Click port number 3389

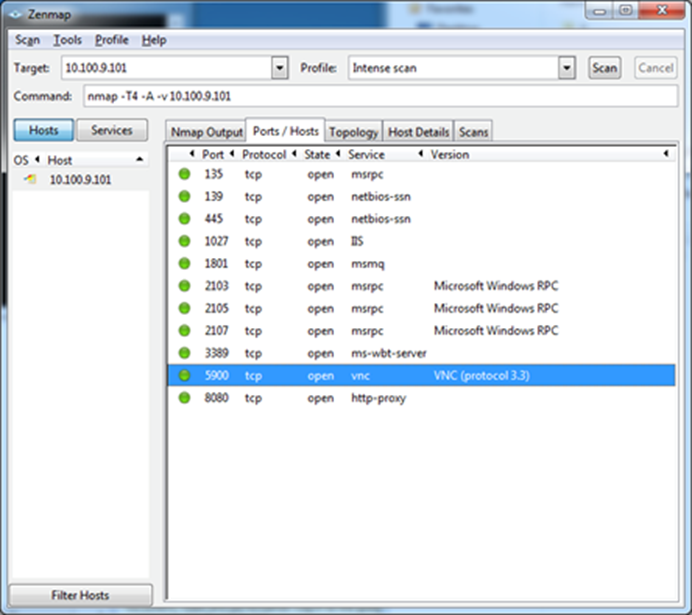pos(216,353)
